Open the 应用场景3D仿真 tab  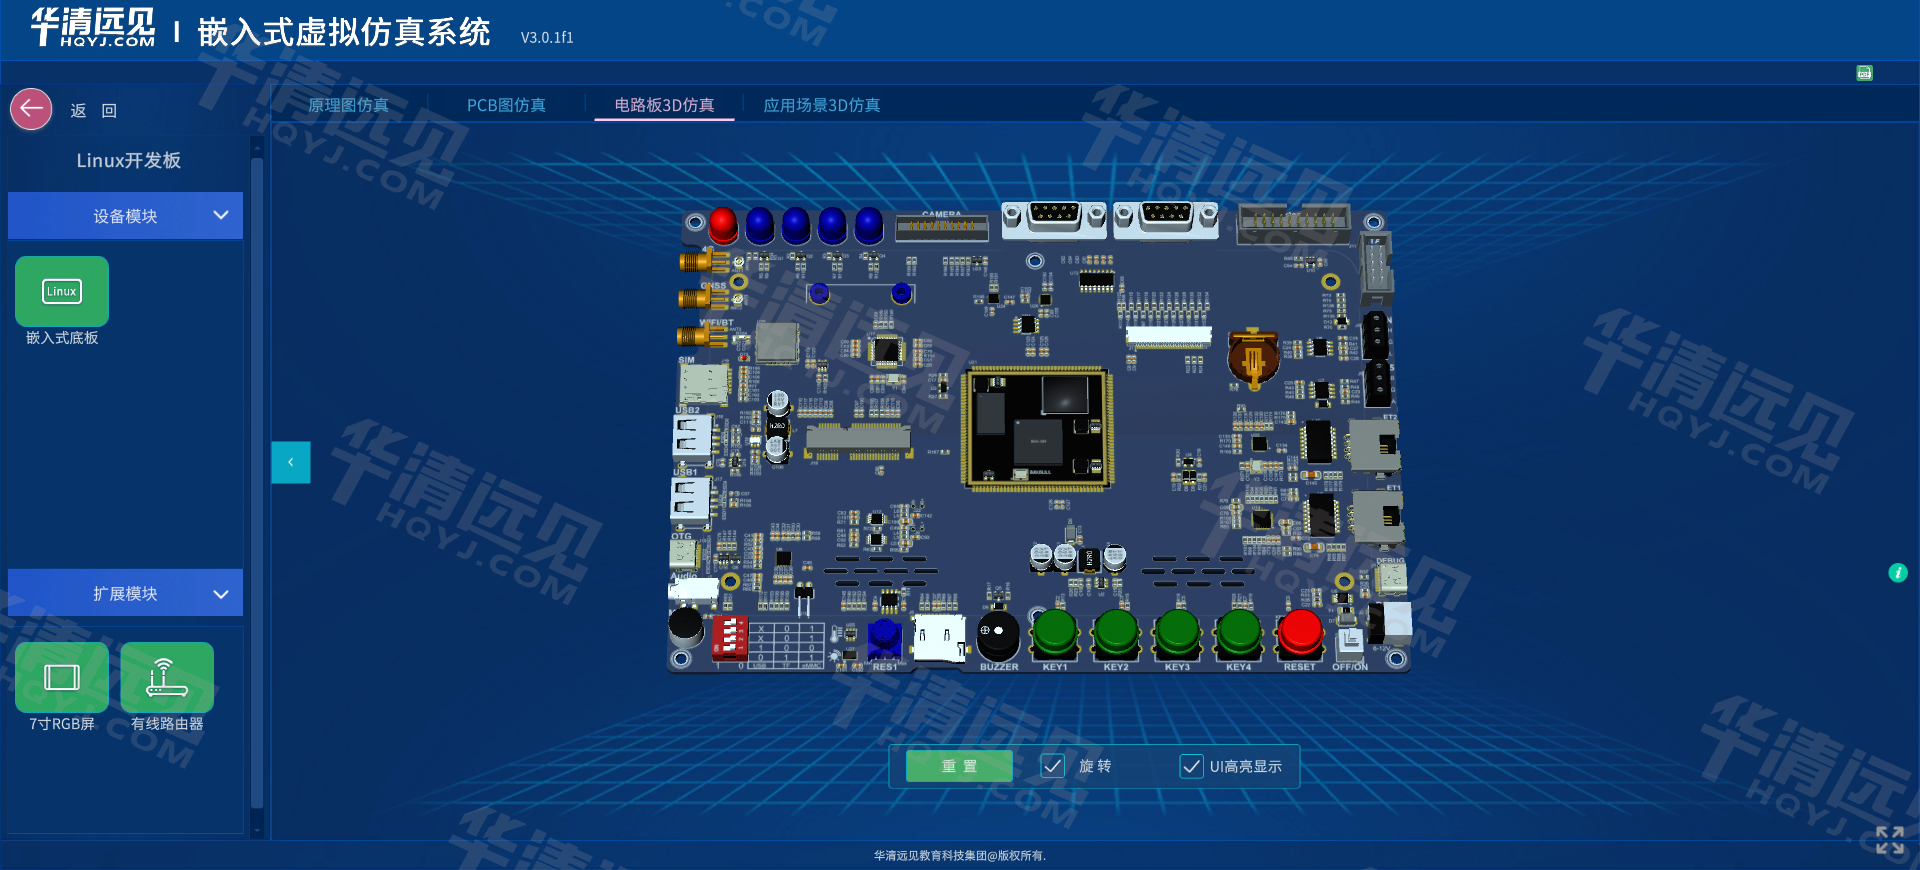pos(821,105)
